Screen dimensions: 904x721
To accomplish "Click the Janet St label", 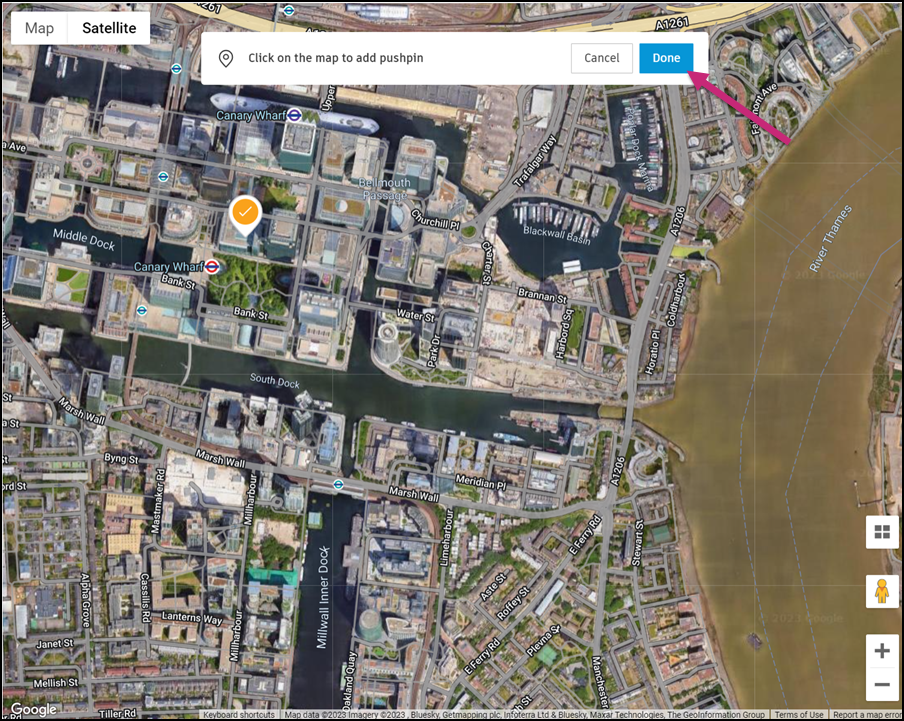I will click(x=55, y=643).
